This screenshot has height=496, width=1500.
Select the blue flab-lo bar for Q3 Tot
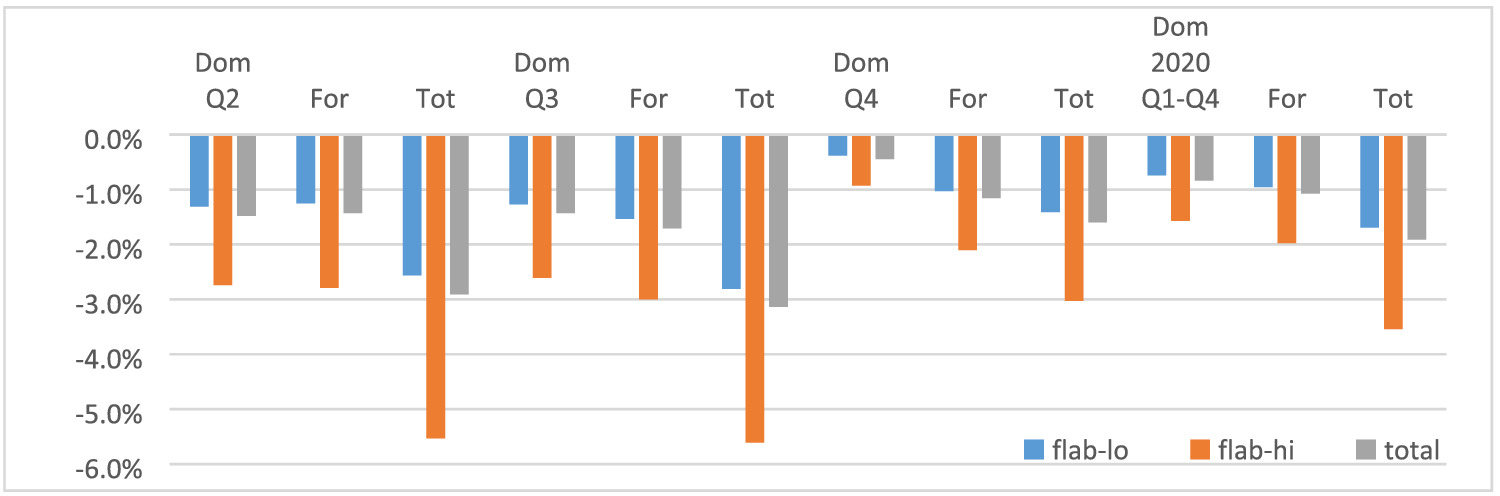tap(731, 212)
